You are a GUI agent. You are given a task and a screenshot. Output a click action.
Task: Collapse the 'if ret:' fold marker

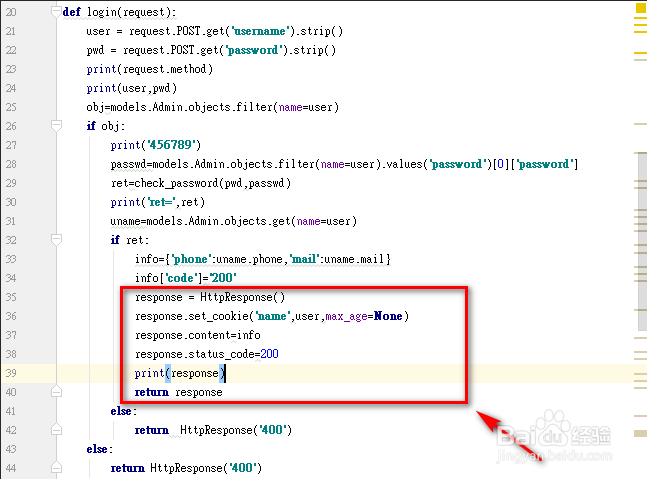pyautogui.click(x=57, y=239)
